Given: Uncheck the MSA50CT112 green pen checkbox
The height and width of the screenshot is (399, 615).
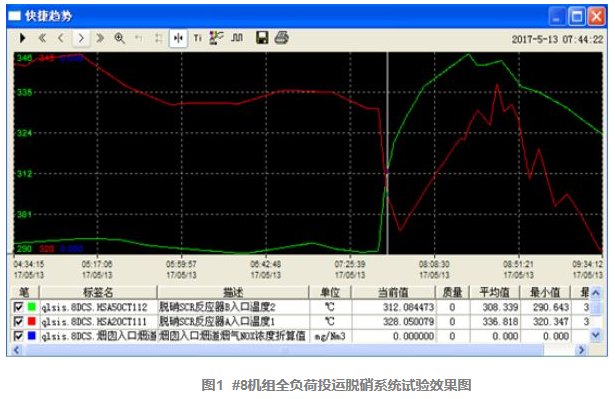Looking at the screenshot, I should (18, 307).
